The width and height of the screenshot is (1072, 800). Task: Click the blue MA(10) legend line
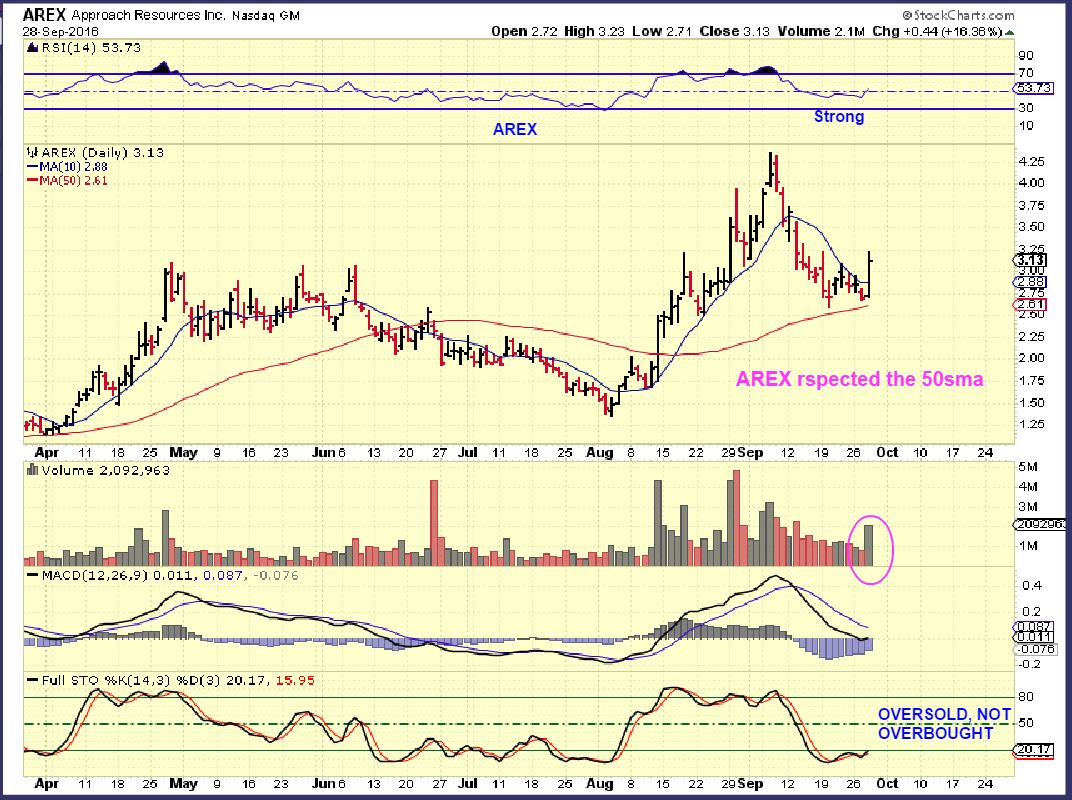pyautogui.click(x=32, y=167)
